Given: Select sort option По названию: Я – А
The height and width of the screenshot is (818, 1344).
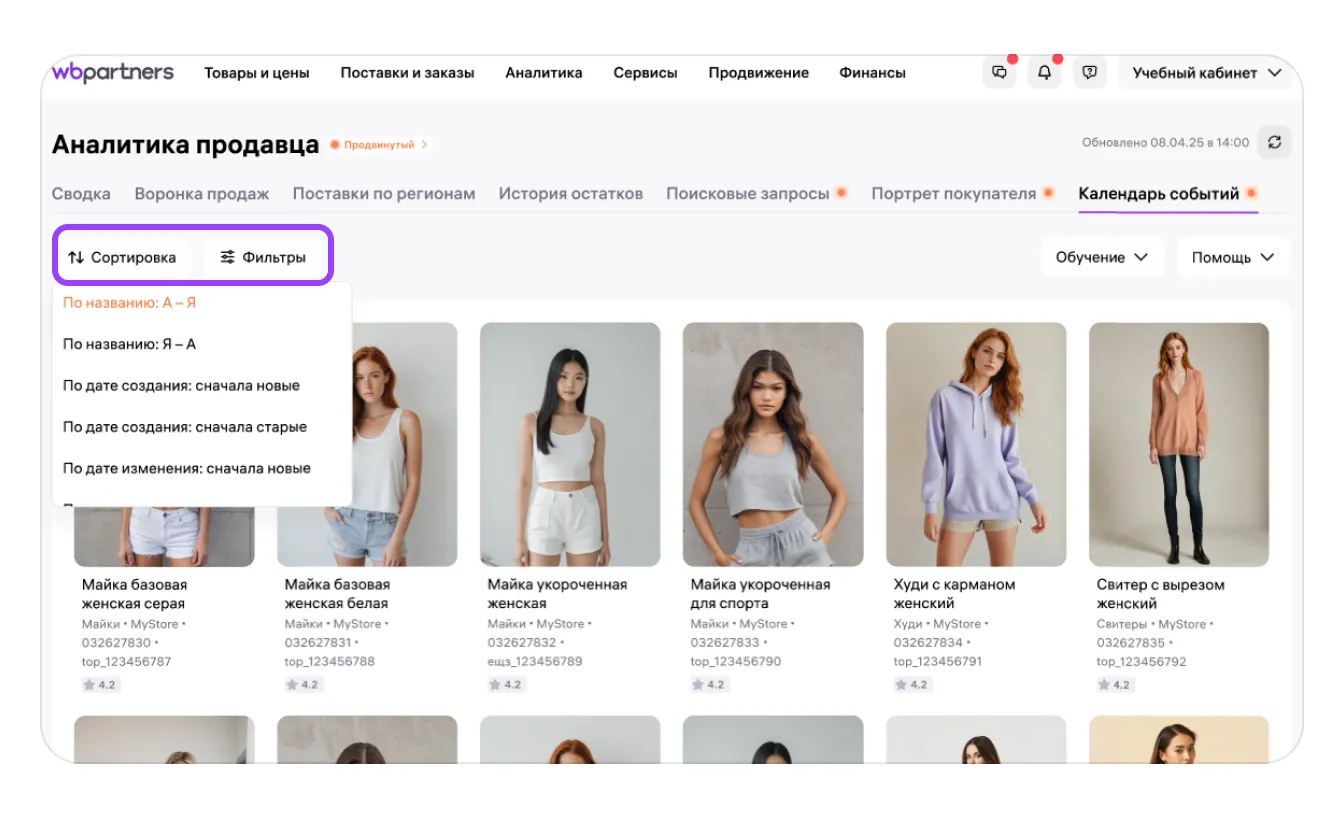Looking at the screenshot, I should pyautogui.click(x=130, y=344).
